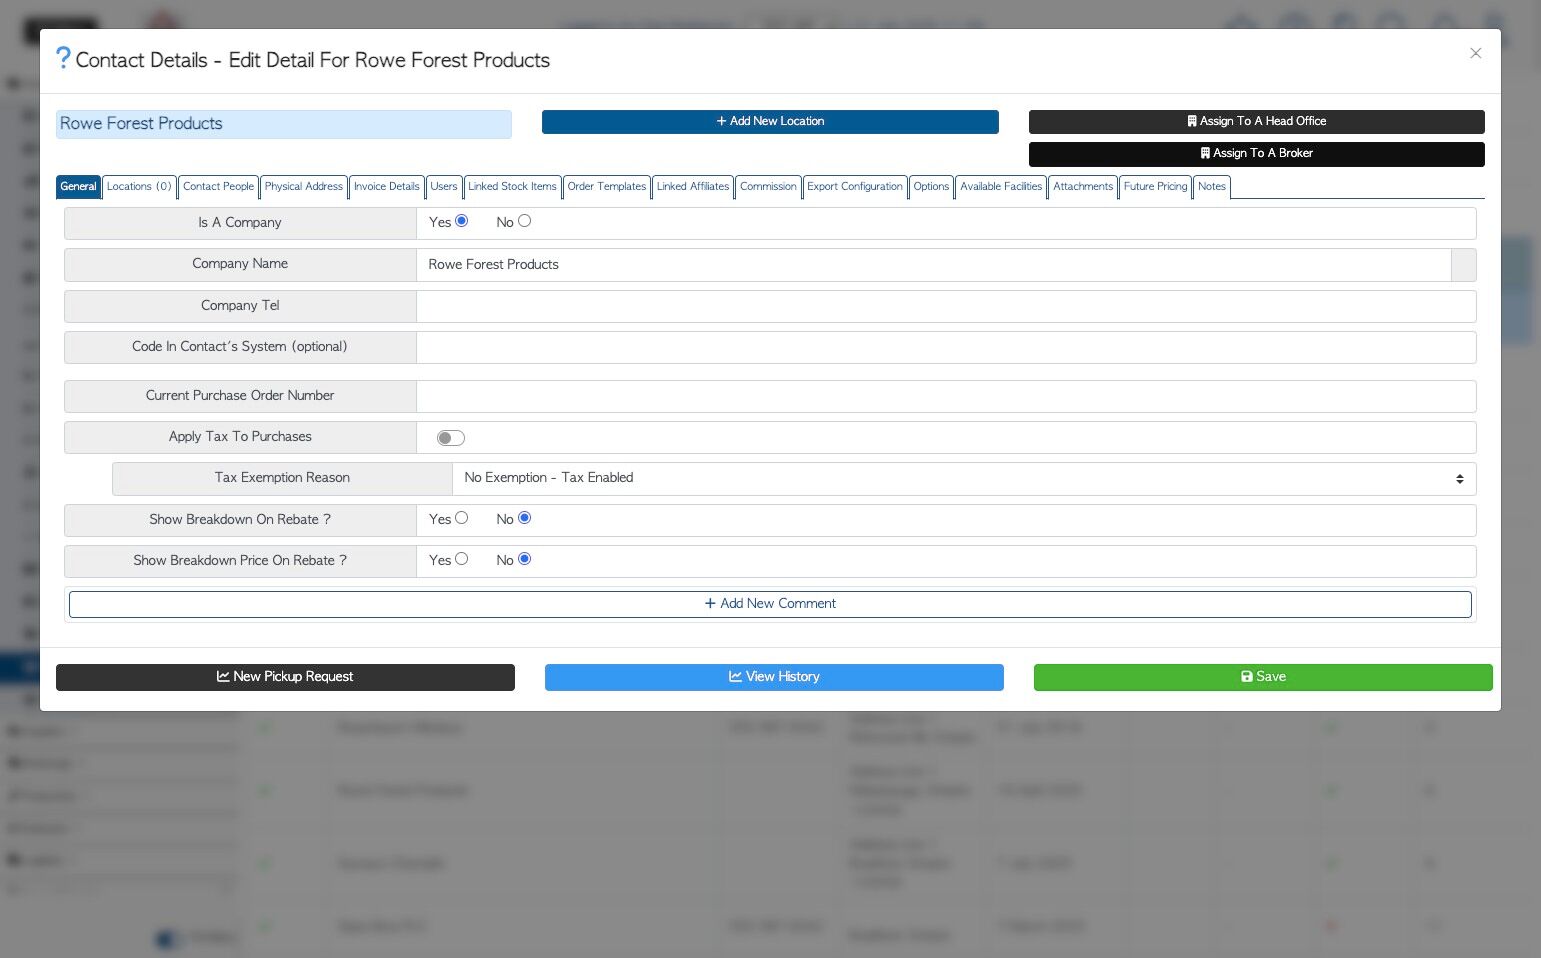This screenshot has height=958, width=1541.
Task: Select No for Show Breakdown On Rebate
Action: tap(524, 518)
